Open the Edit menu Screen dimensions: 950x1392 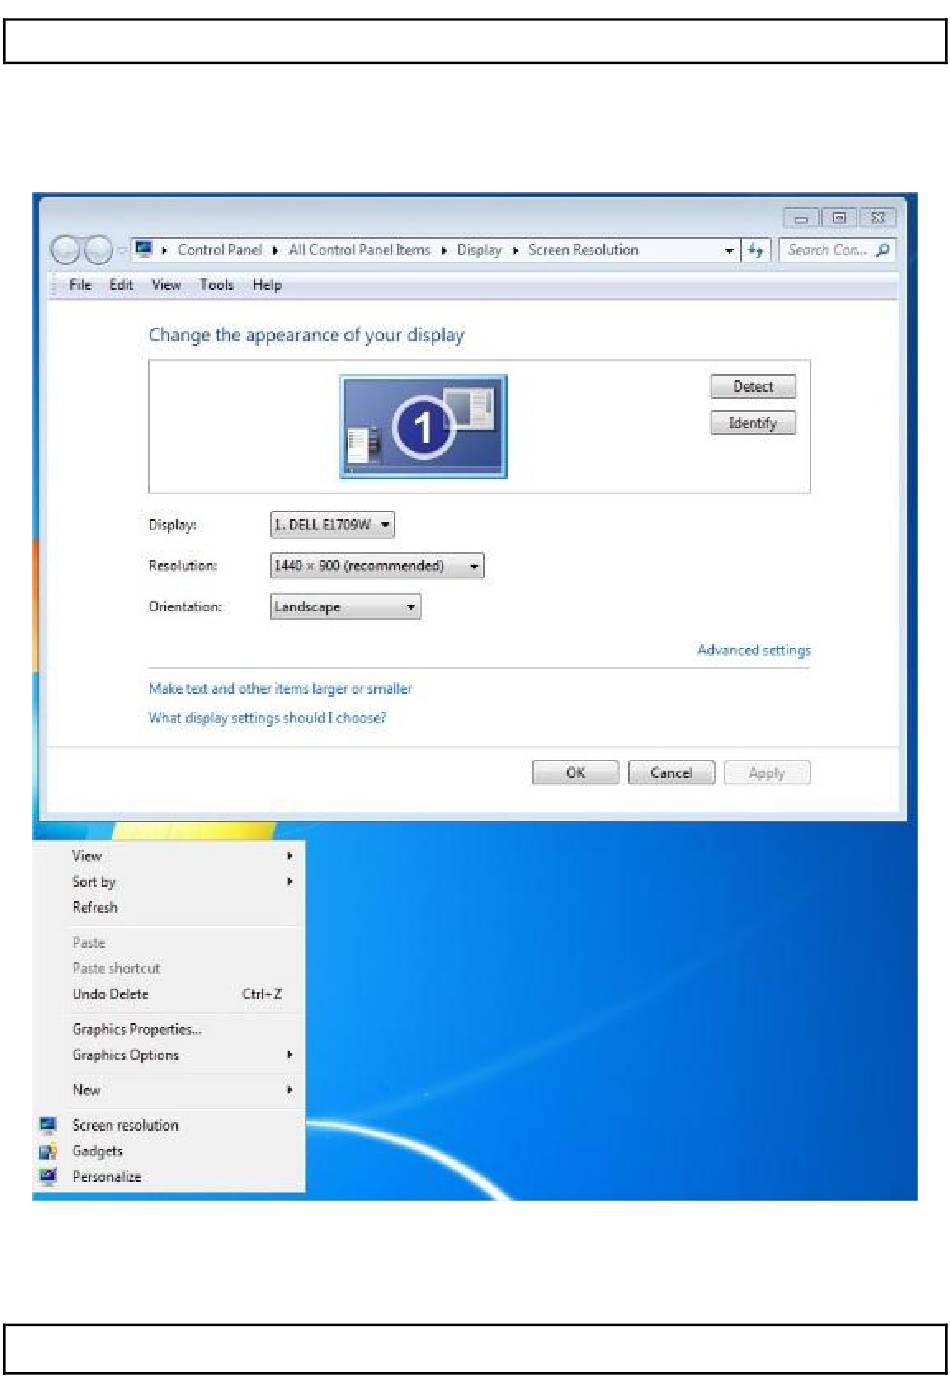[x=121, y=285]
